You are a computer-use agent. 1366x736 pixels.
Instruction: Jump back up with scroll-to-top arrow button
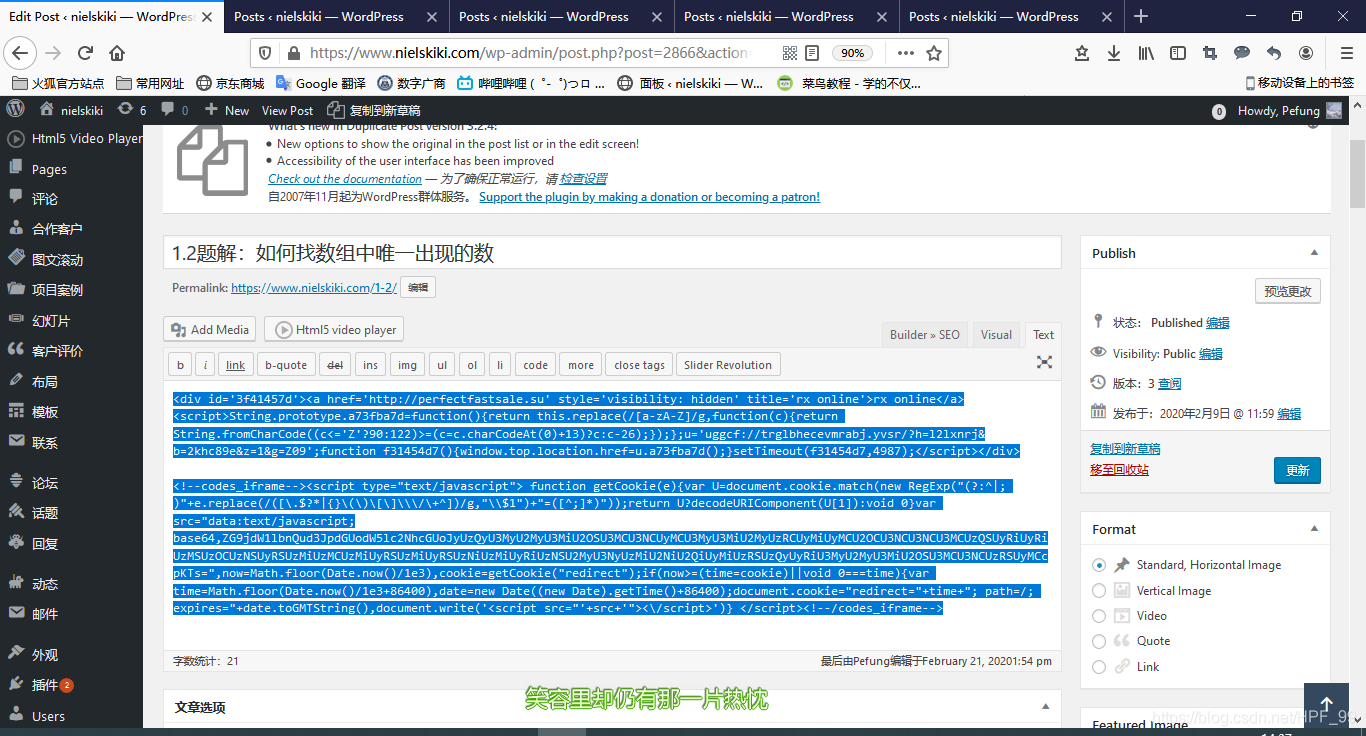(1326, 704)
